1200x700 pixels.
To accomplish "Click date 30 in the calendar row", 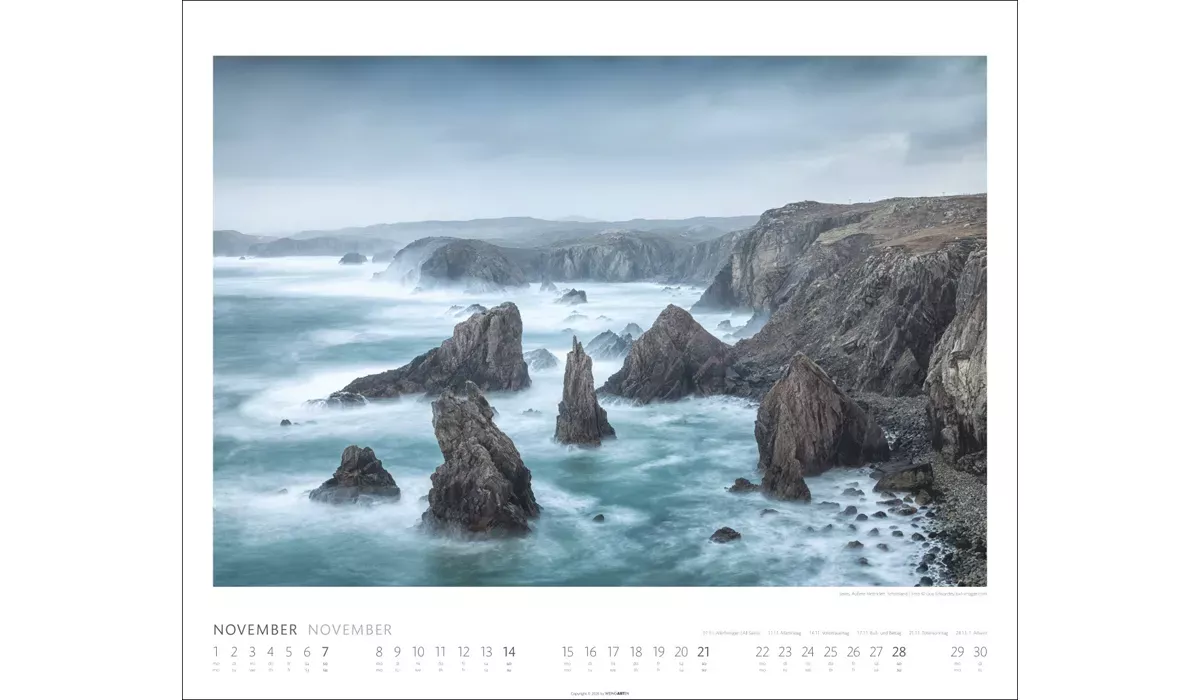I will coord(980,652).
